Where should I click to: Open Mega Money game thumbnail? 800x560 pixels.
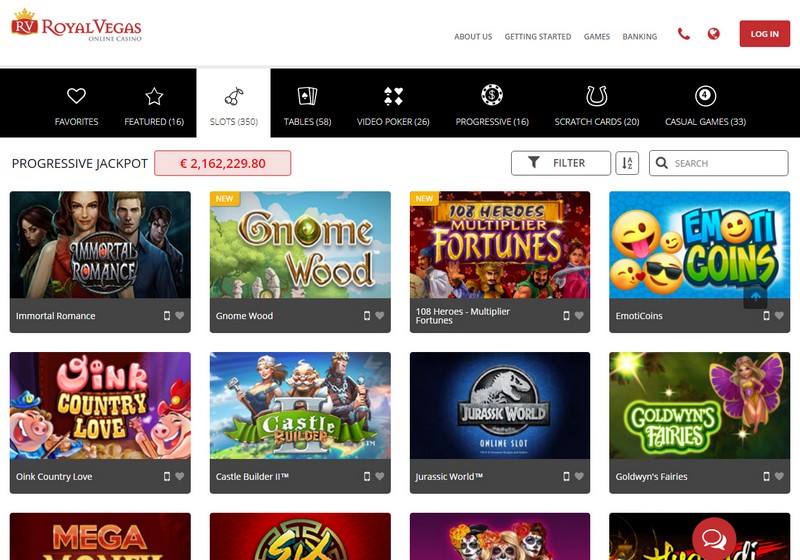tap(100, 537)
